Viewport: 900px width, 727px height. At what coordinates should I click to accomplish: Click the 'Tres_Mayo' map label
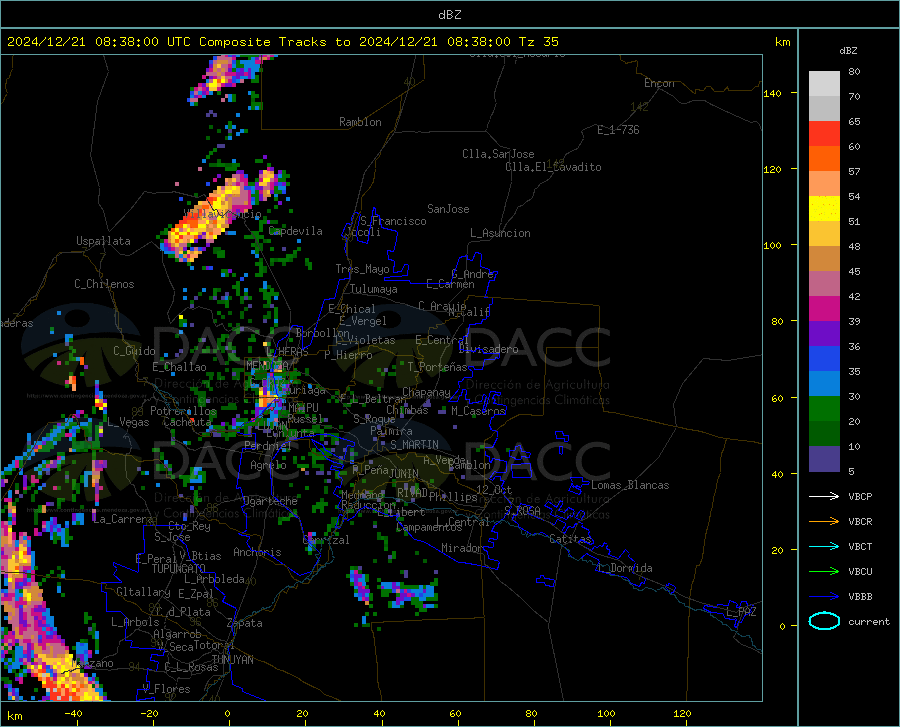coord(362,269)
